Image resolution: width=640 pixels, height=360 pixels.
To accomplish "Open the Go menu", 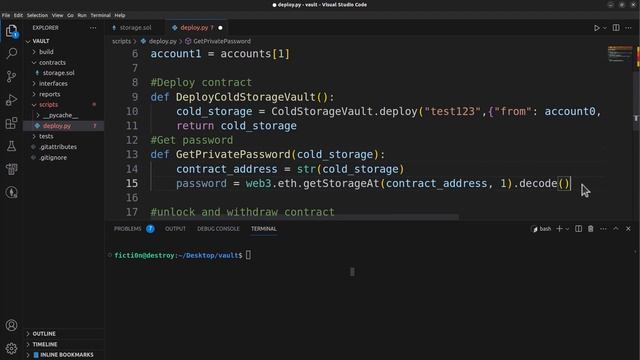I will [x=71, y=15].
